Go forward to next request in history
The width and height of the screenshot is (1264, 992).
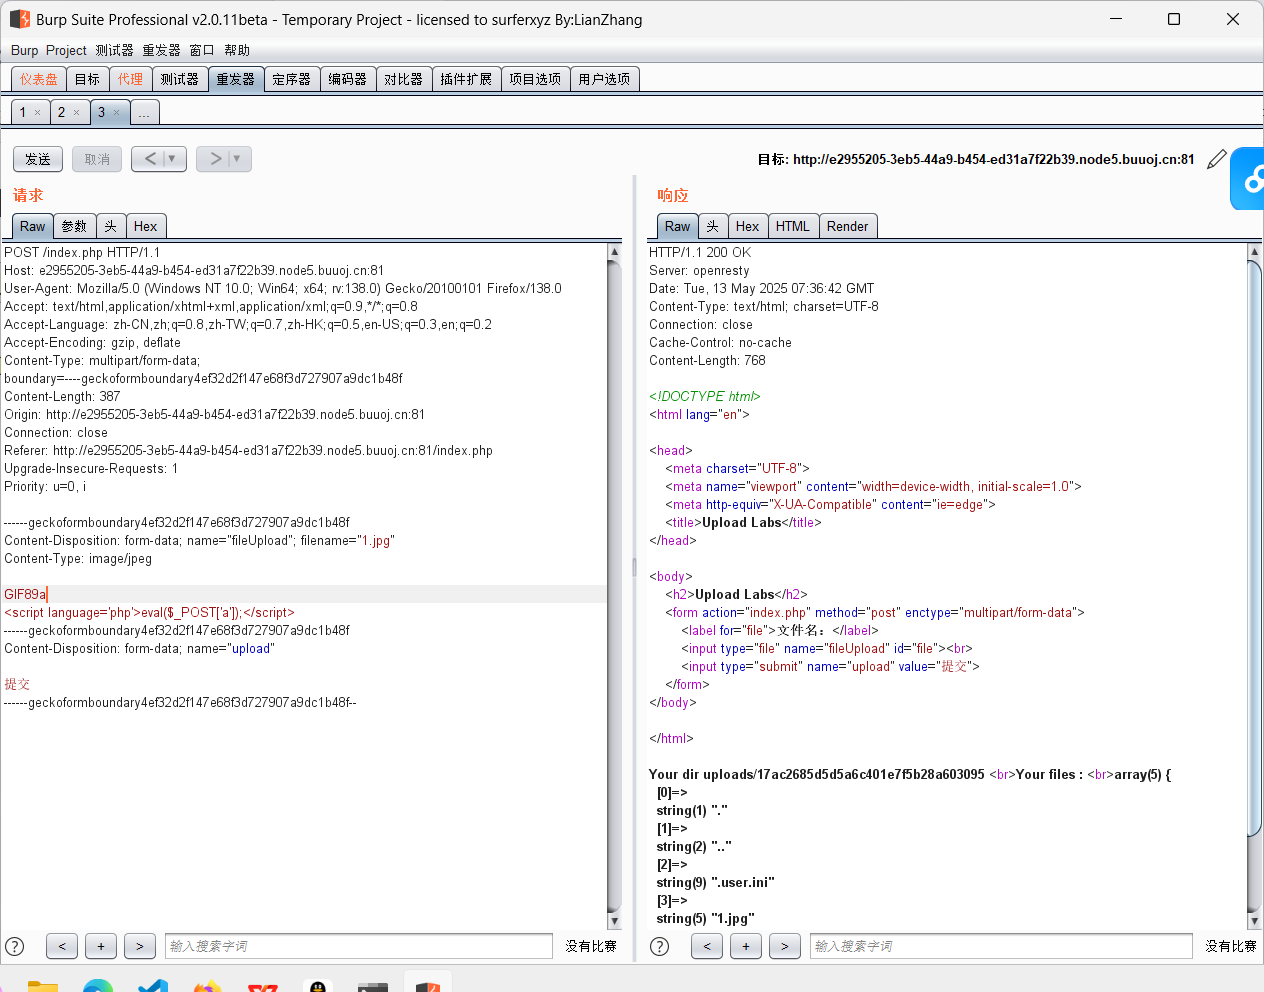point(215,159)
